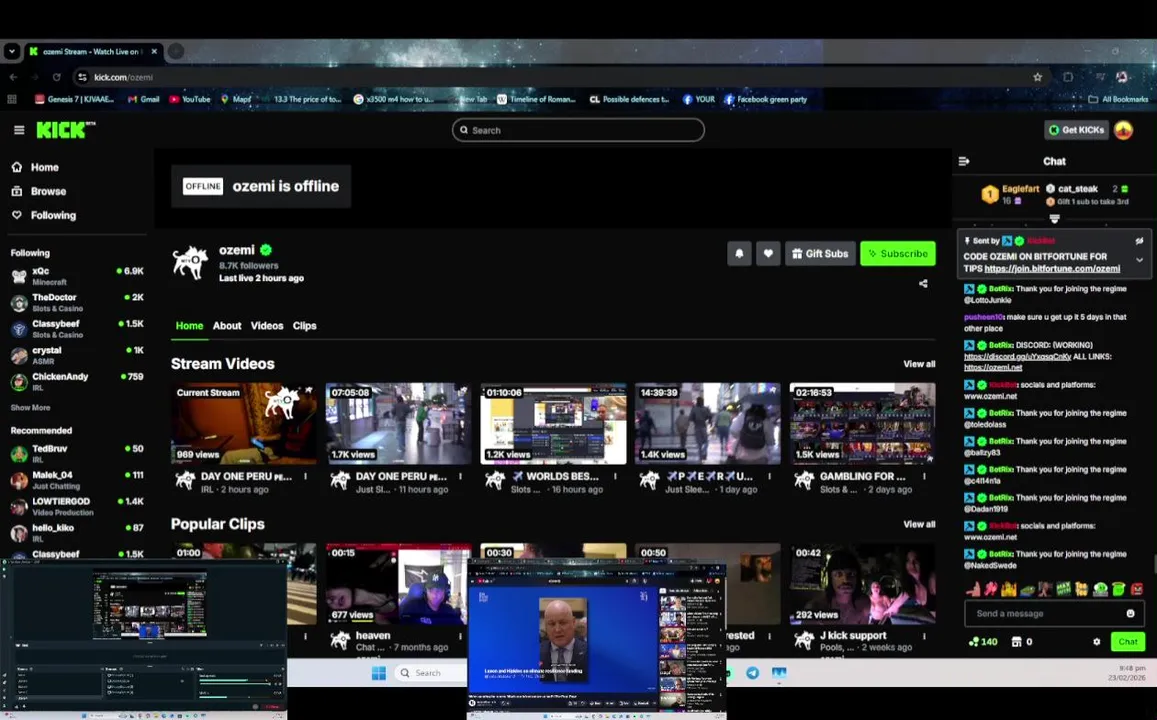This screenshot has width=1157, height=720.
Task: Select the Home channel tab
Action: [x=189, y=325]
